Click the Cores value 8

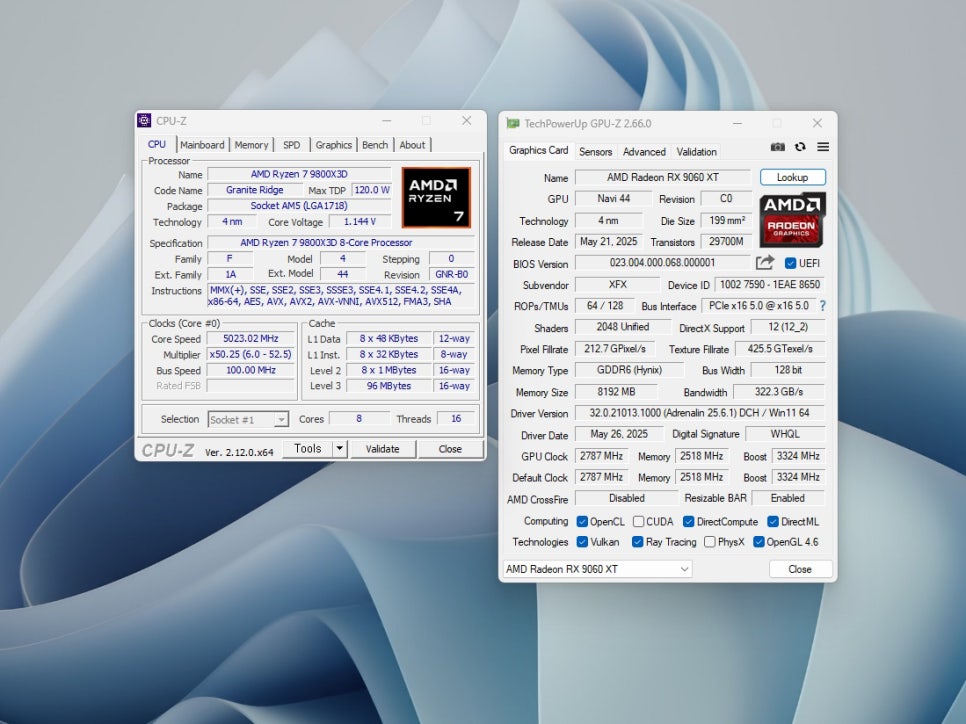click(359, 419)
